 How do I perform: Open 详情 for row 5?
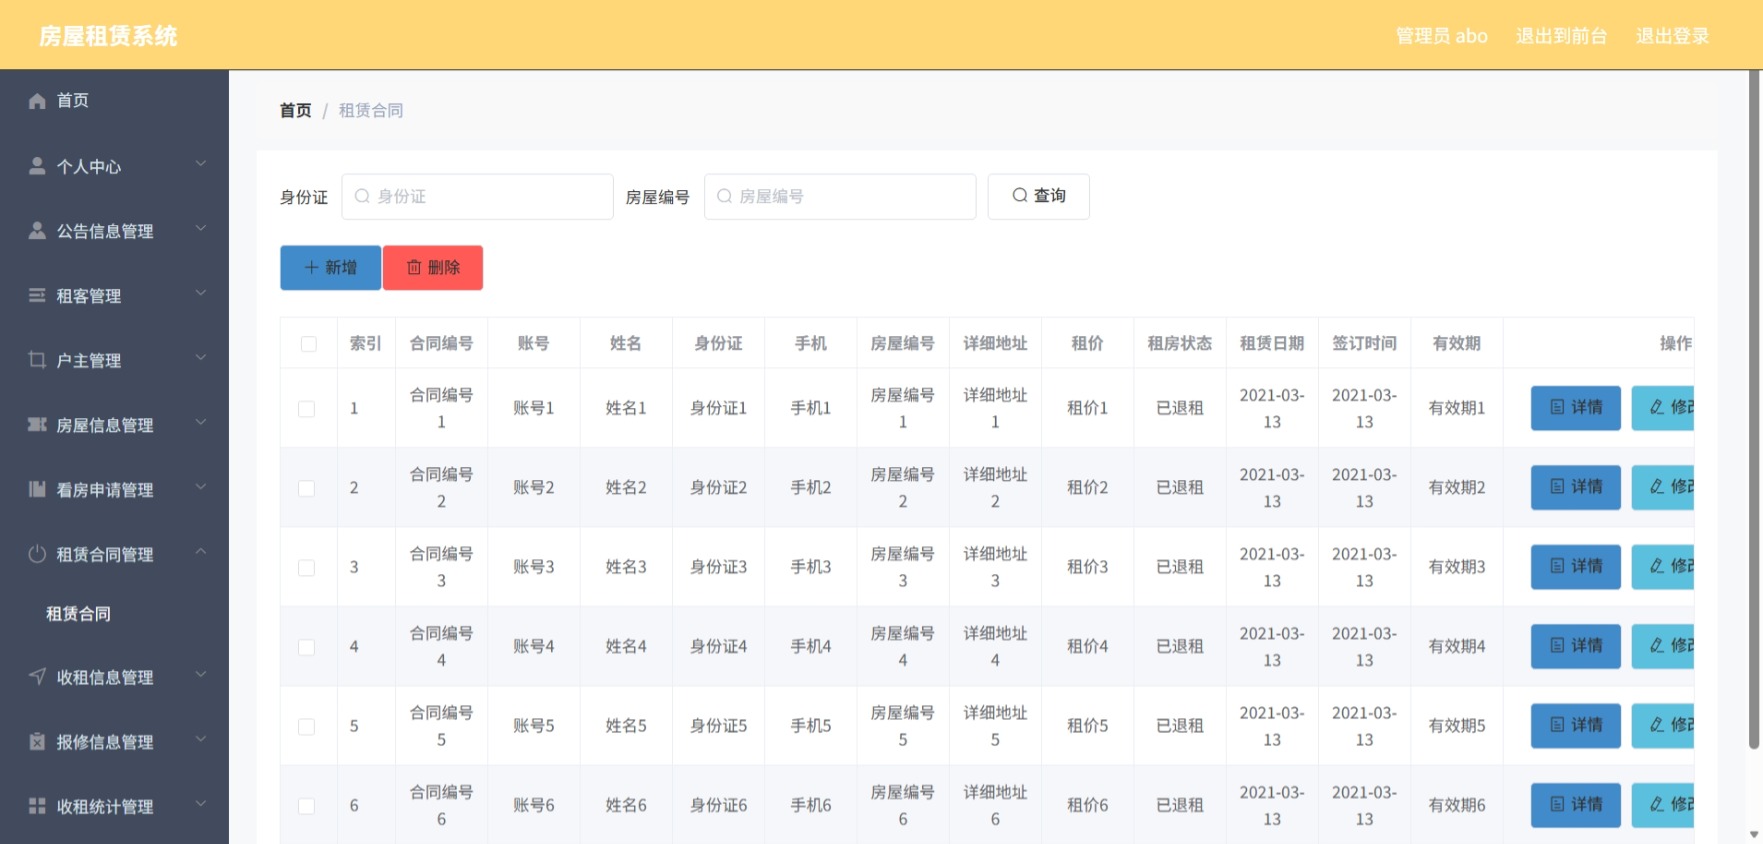(1575, 726)
